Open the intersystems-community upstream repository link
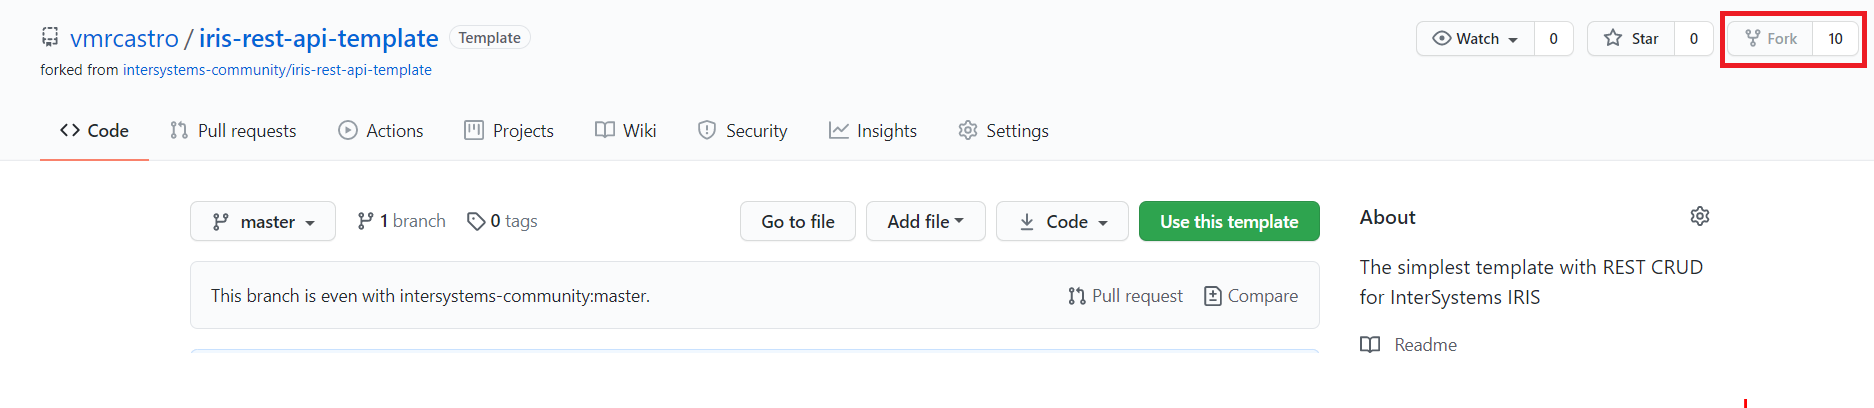Screen dimensions: 1874x408 coord(277,70)
